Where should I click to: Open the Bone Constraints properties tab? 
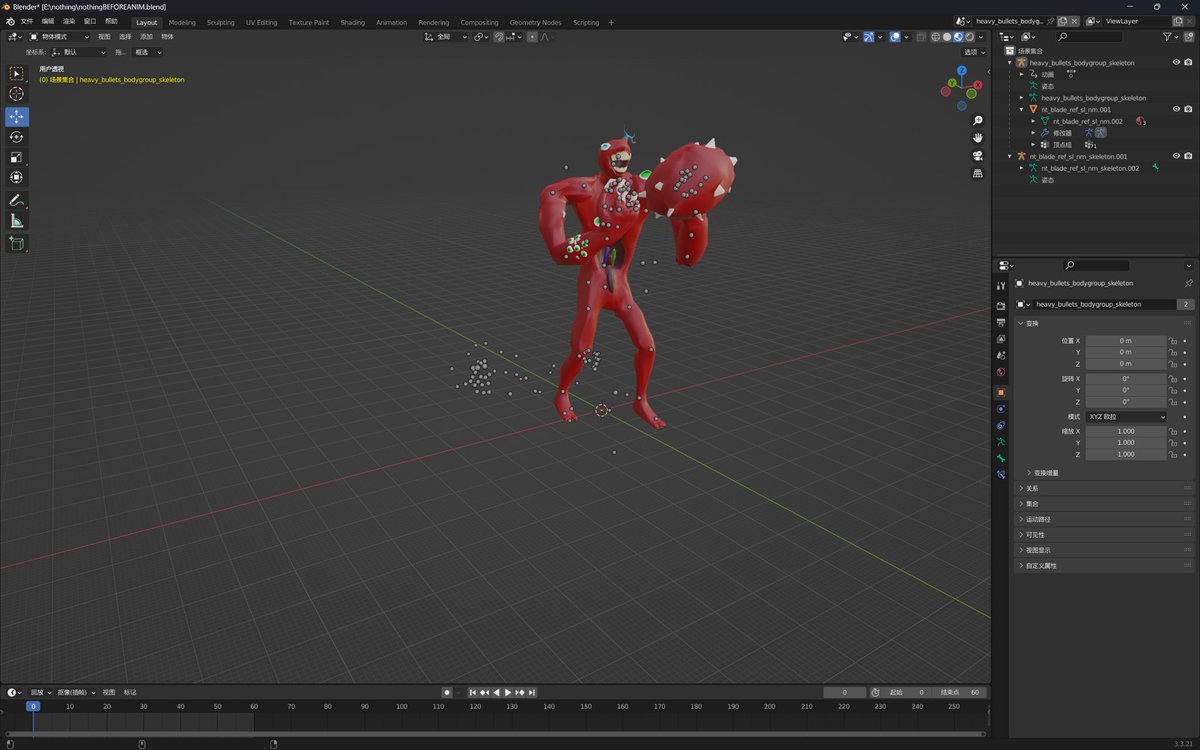coord(1001,475)
